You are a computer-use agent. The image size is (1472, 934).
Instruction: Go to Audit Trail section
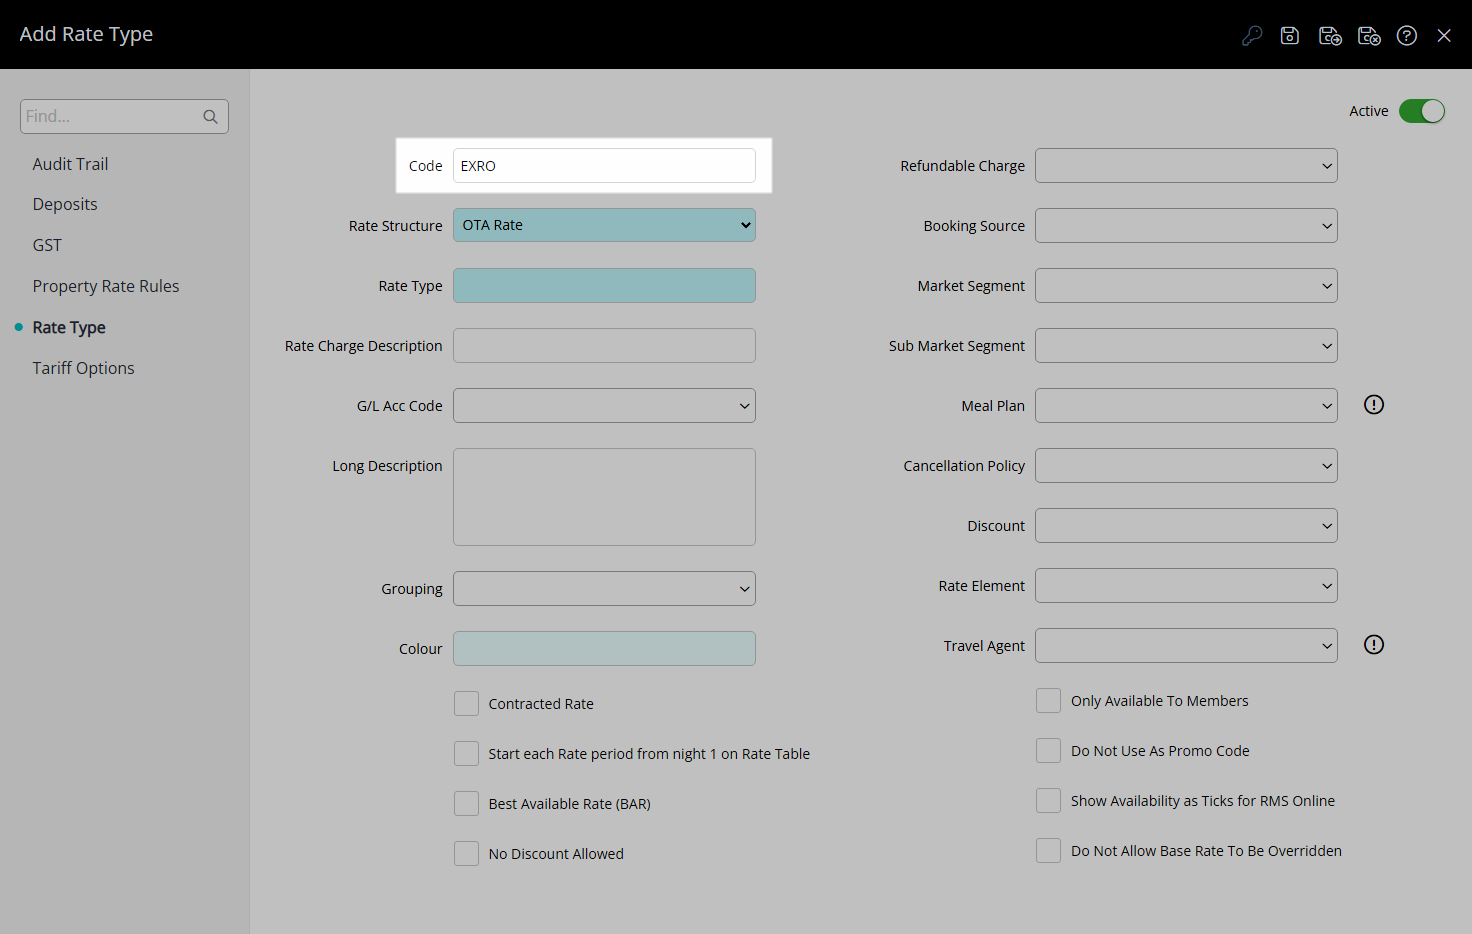(x=70, y=164)
